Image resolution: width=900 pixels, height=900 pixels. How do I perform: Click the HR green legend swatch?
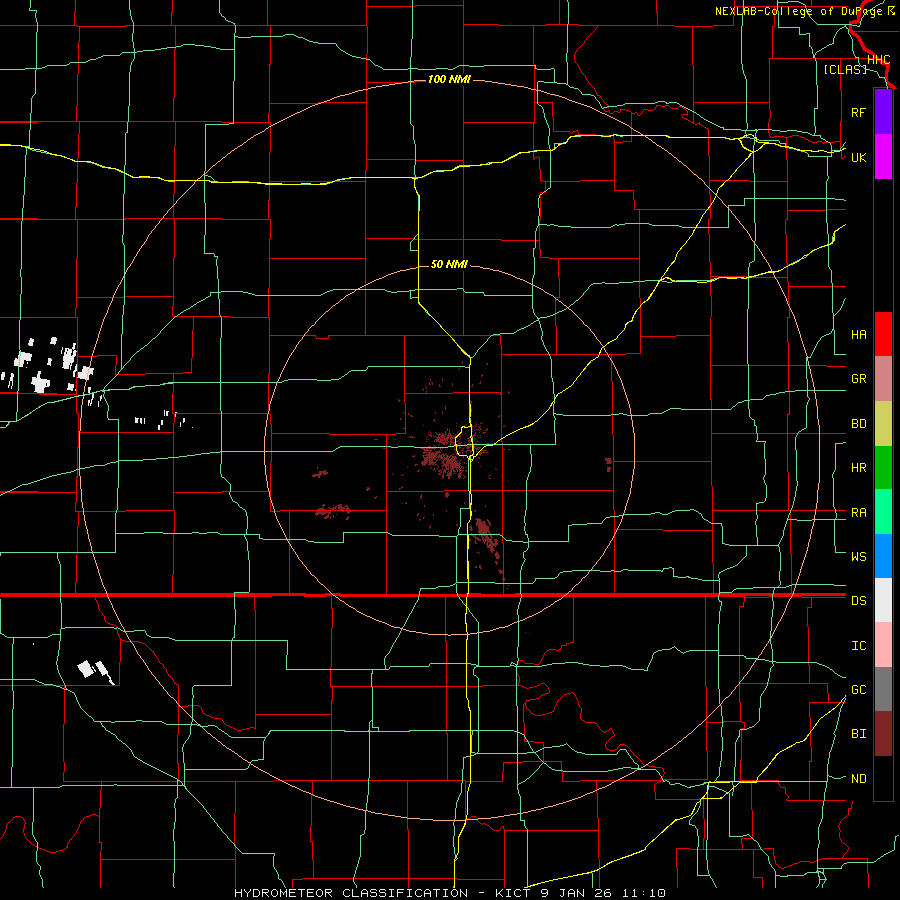(x=883, y=468)
